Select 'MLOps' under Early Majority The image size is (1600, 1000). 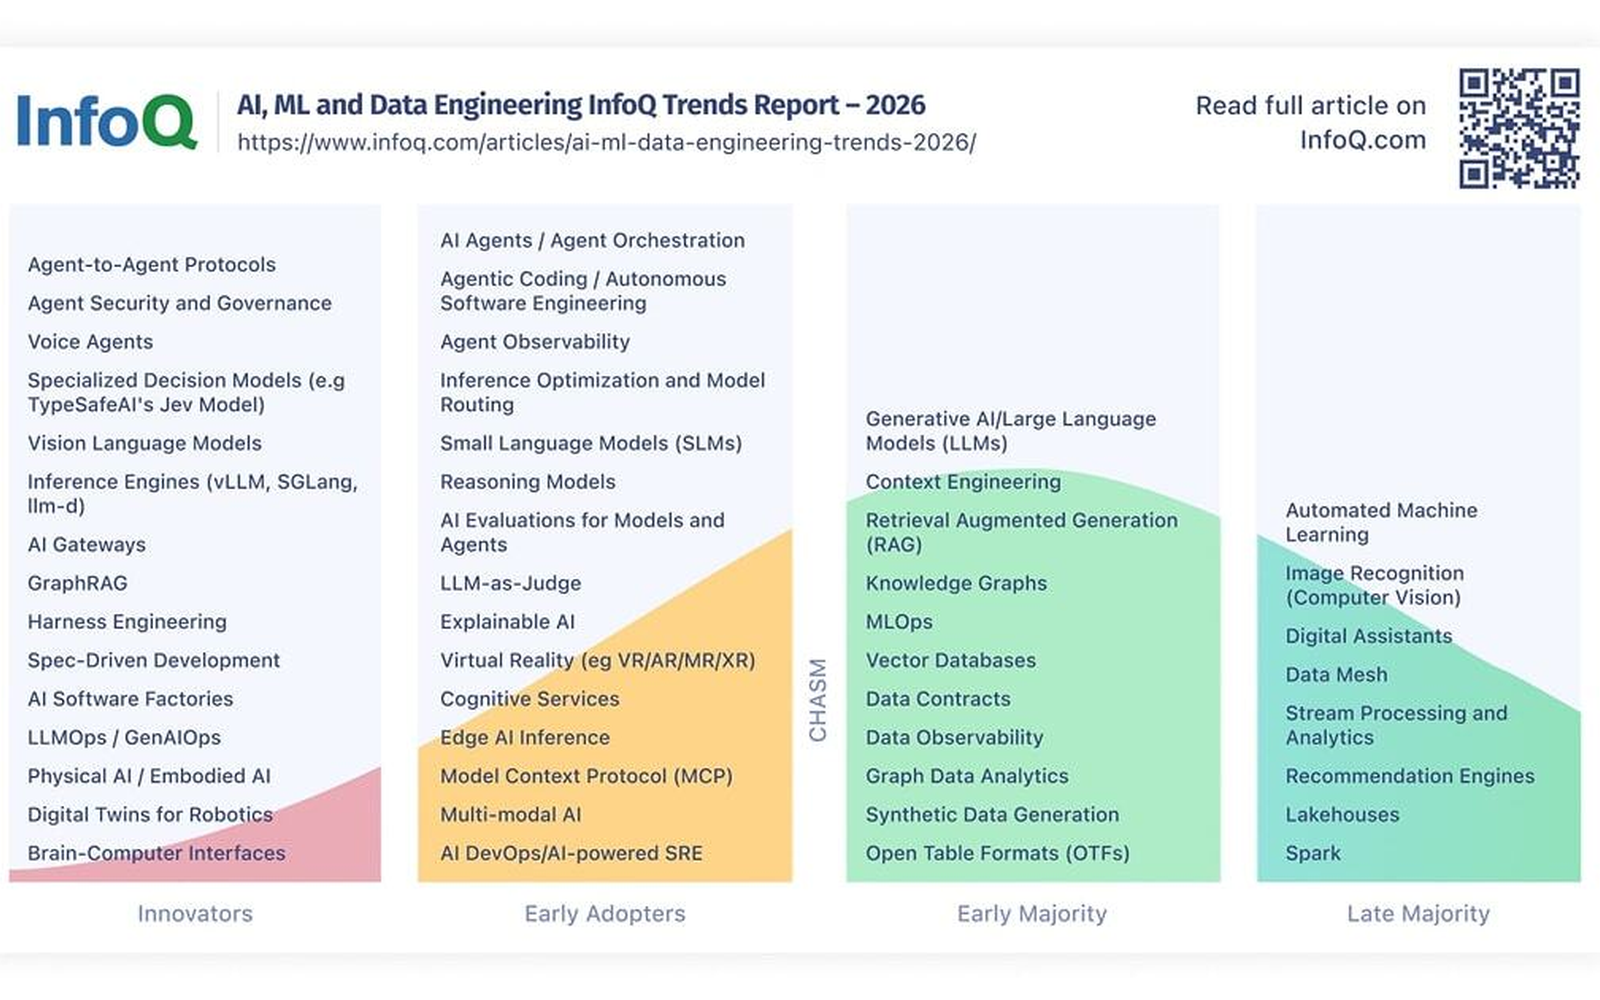(x=900, y=622)
